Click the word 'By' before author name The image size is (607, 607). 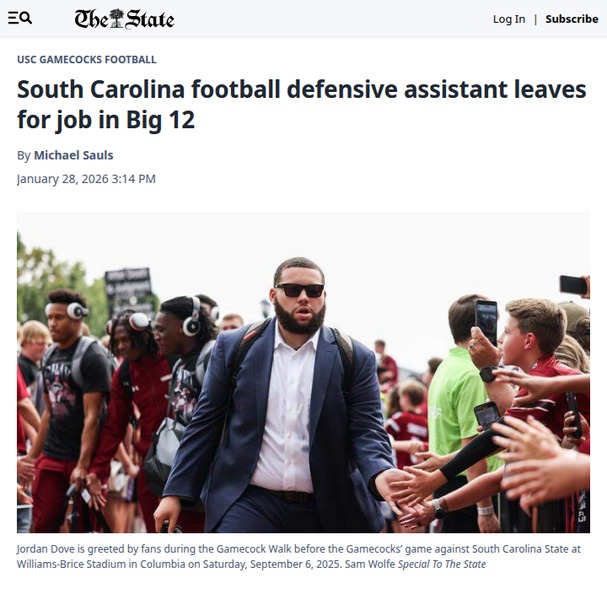click(24, 155)
